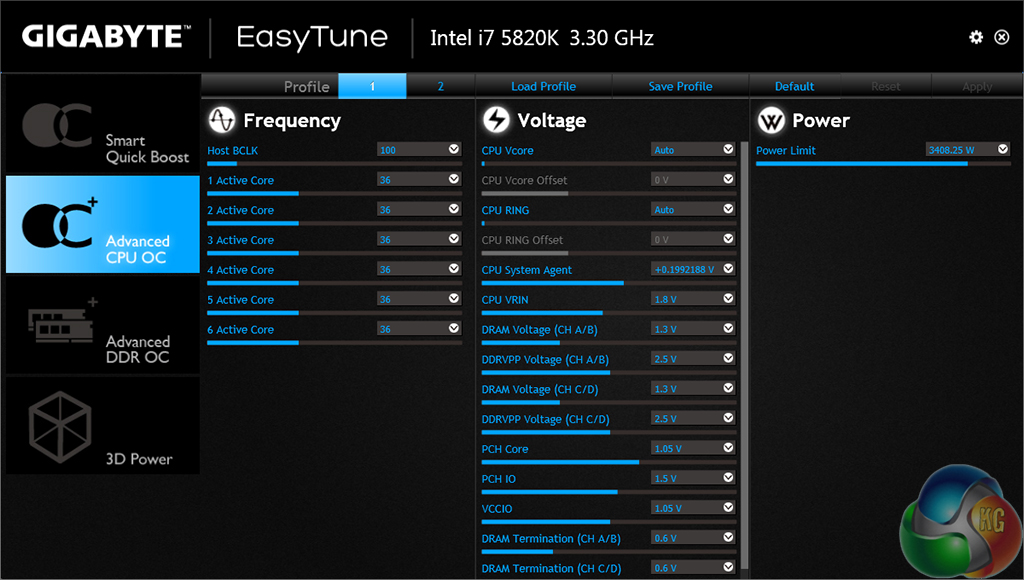Click the GIGABYTE logo
The image size is (1024, 580).
[106, 37]
